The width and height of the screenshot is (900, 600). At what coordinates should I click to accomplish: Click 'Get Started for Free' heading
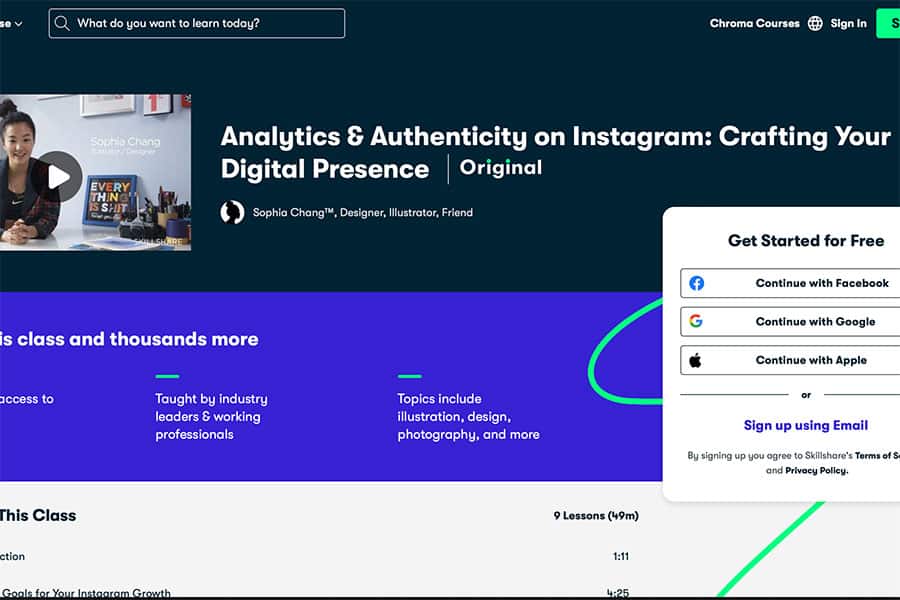[x=806, y=241]
